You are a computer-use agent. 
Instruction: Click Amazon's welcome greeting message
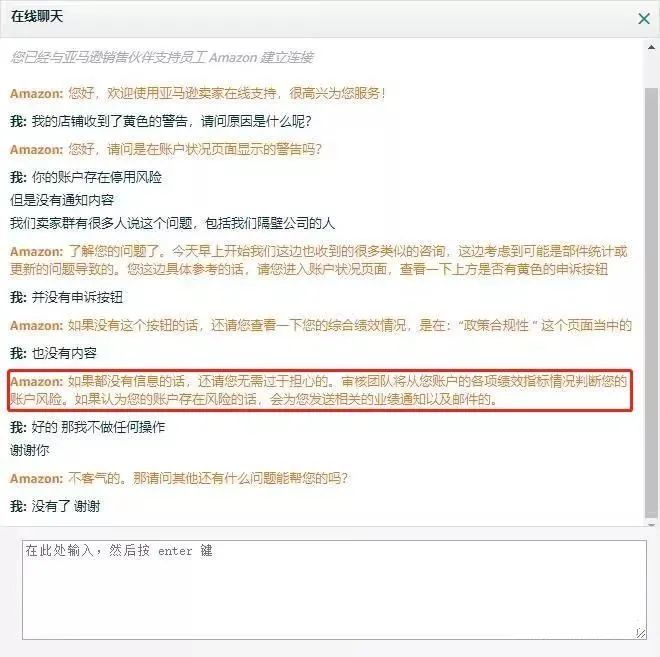pos(197,93)
